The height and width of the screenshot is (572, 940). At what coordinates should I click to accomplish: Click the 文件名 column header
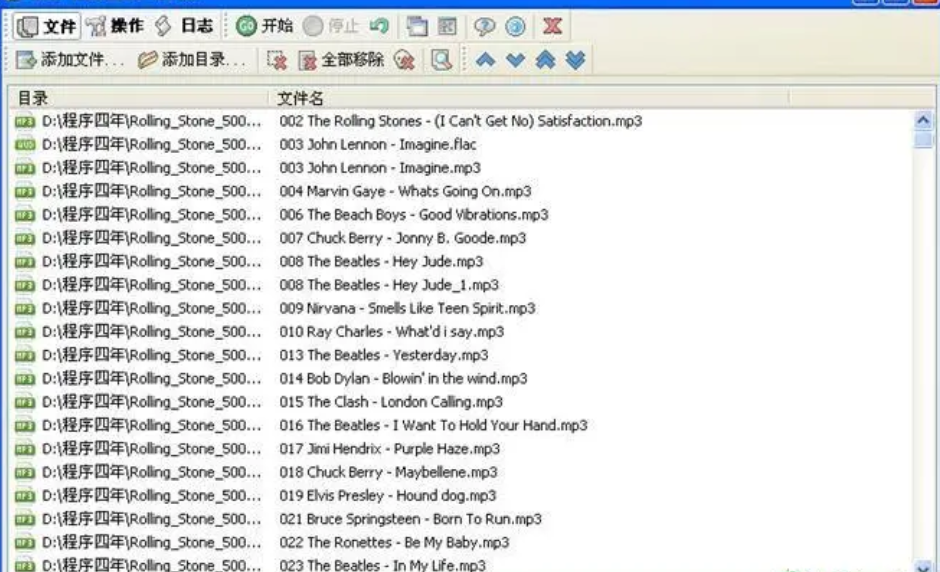coord(528,98)
